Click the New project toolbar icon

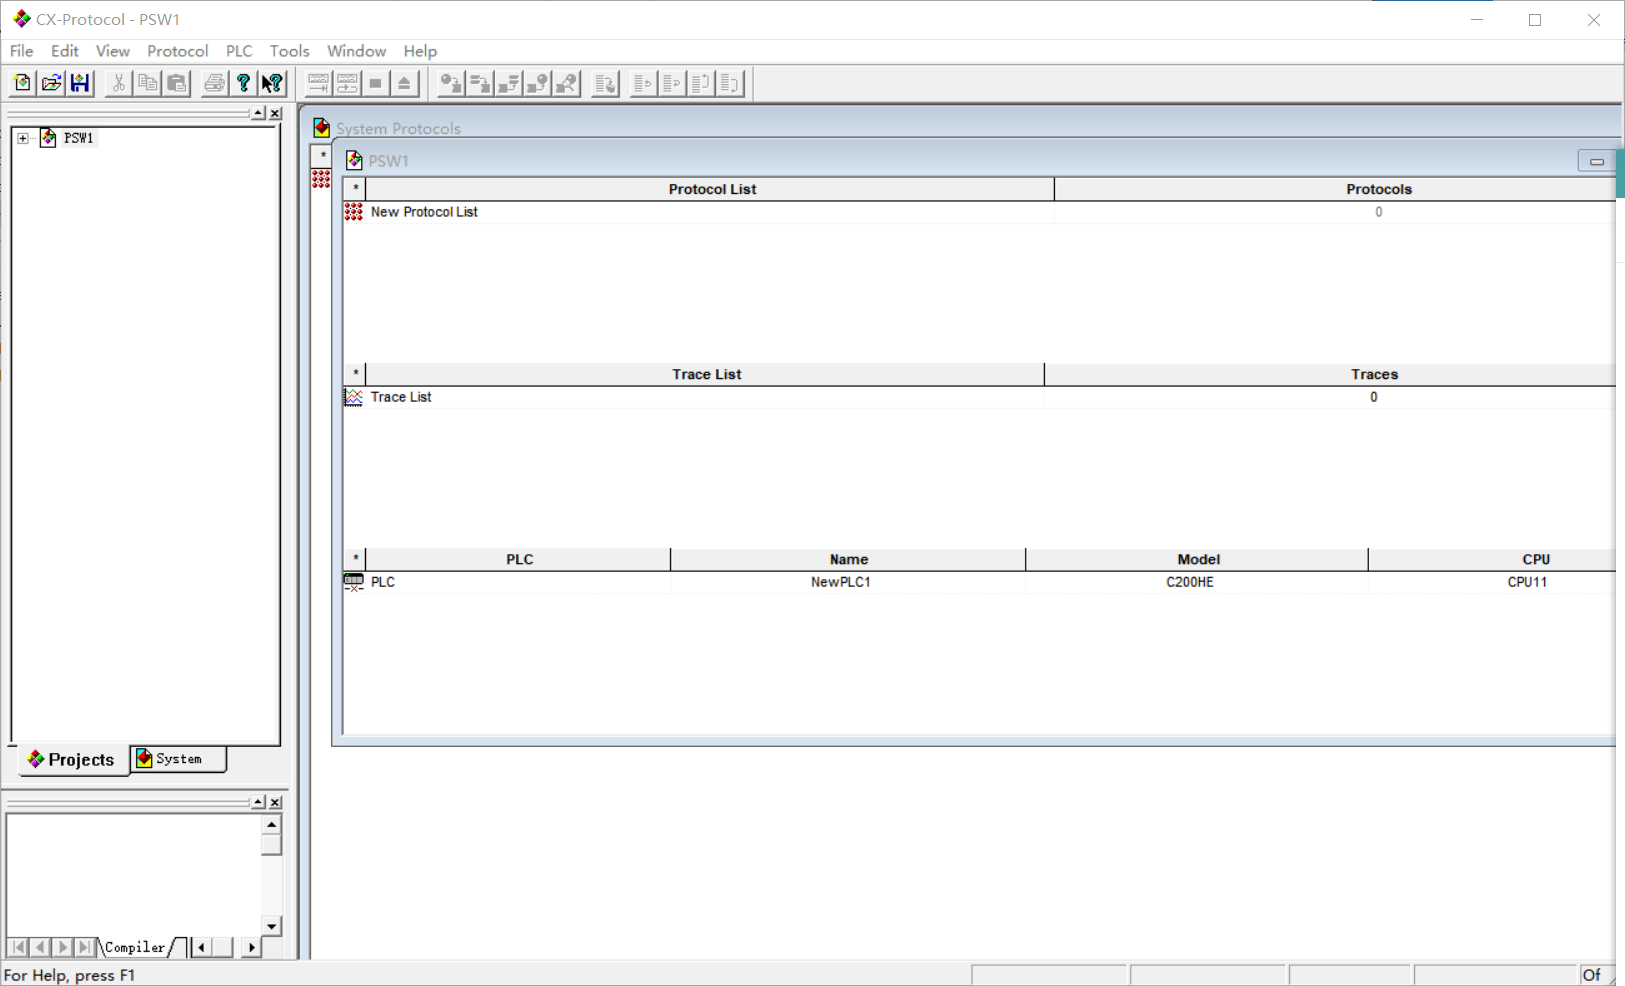coord(22,83)
